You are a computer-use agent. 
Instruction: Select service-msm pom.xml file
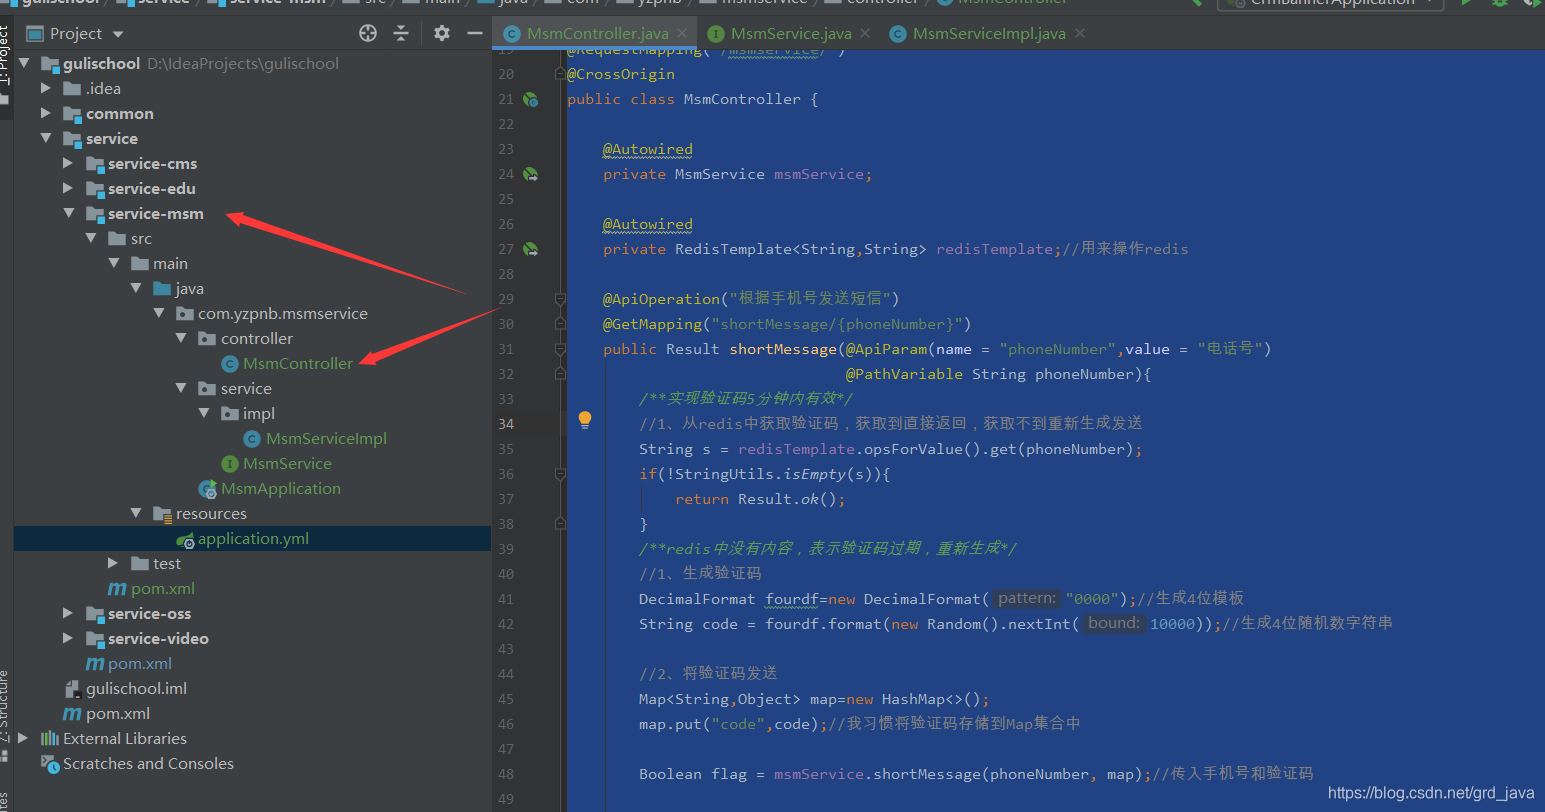pyautogui.click(x=162, y=588)
